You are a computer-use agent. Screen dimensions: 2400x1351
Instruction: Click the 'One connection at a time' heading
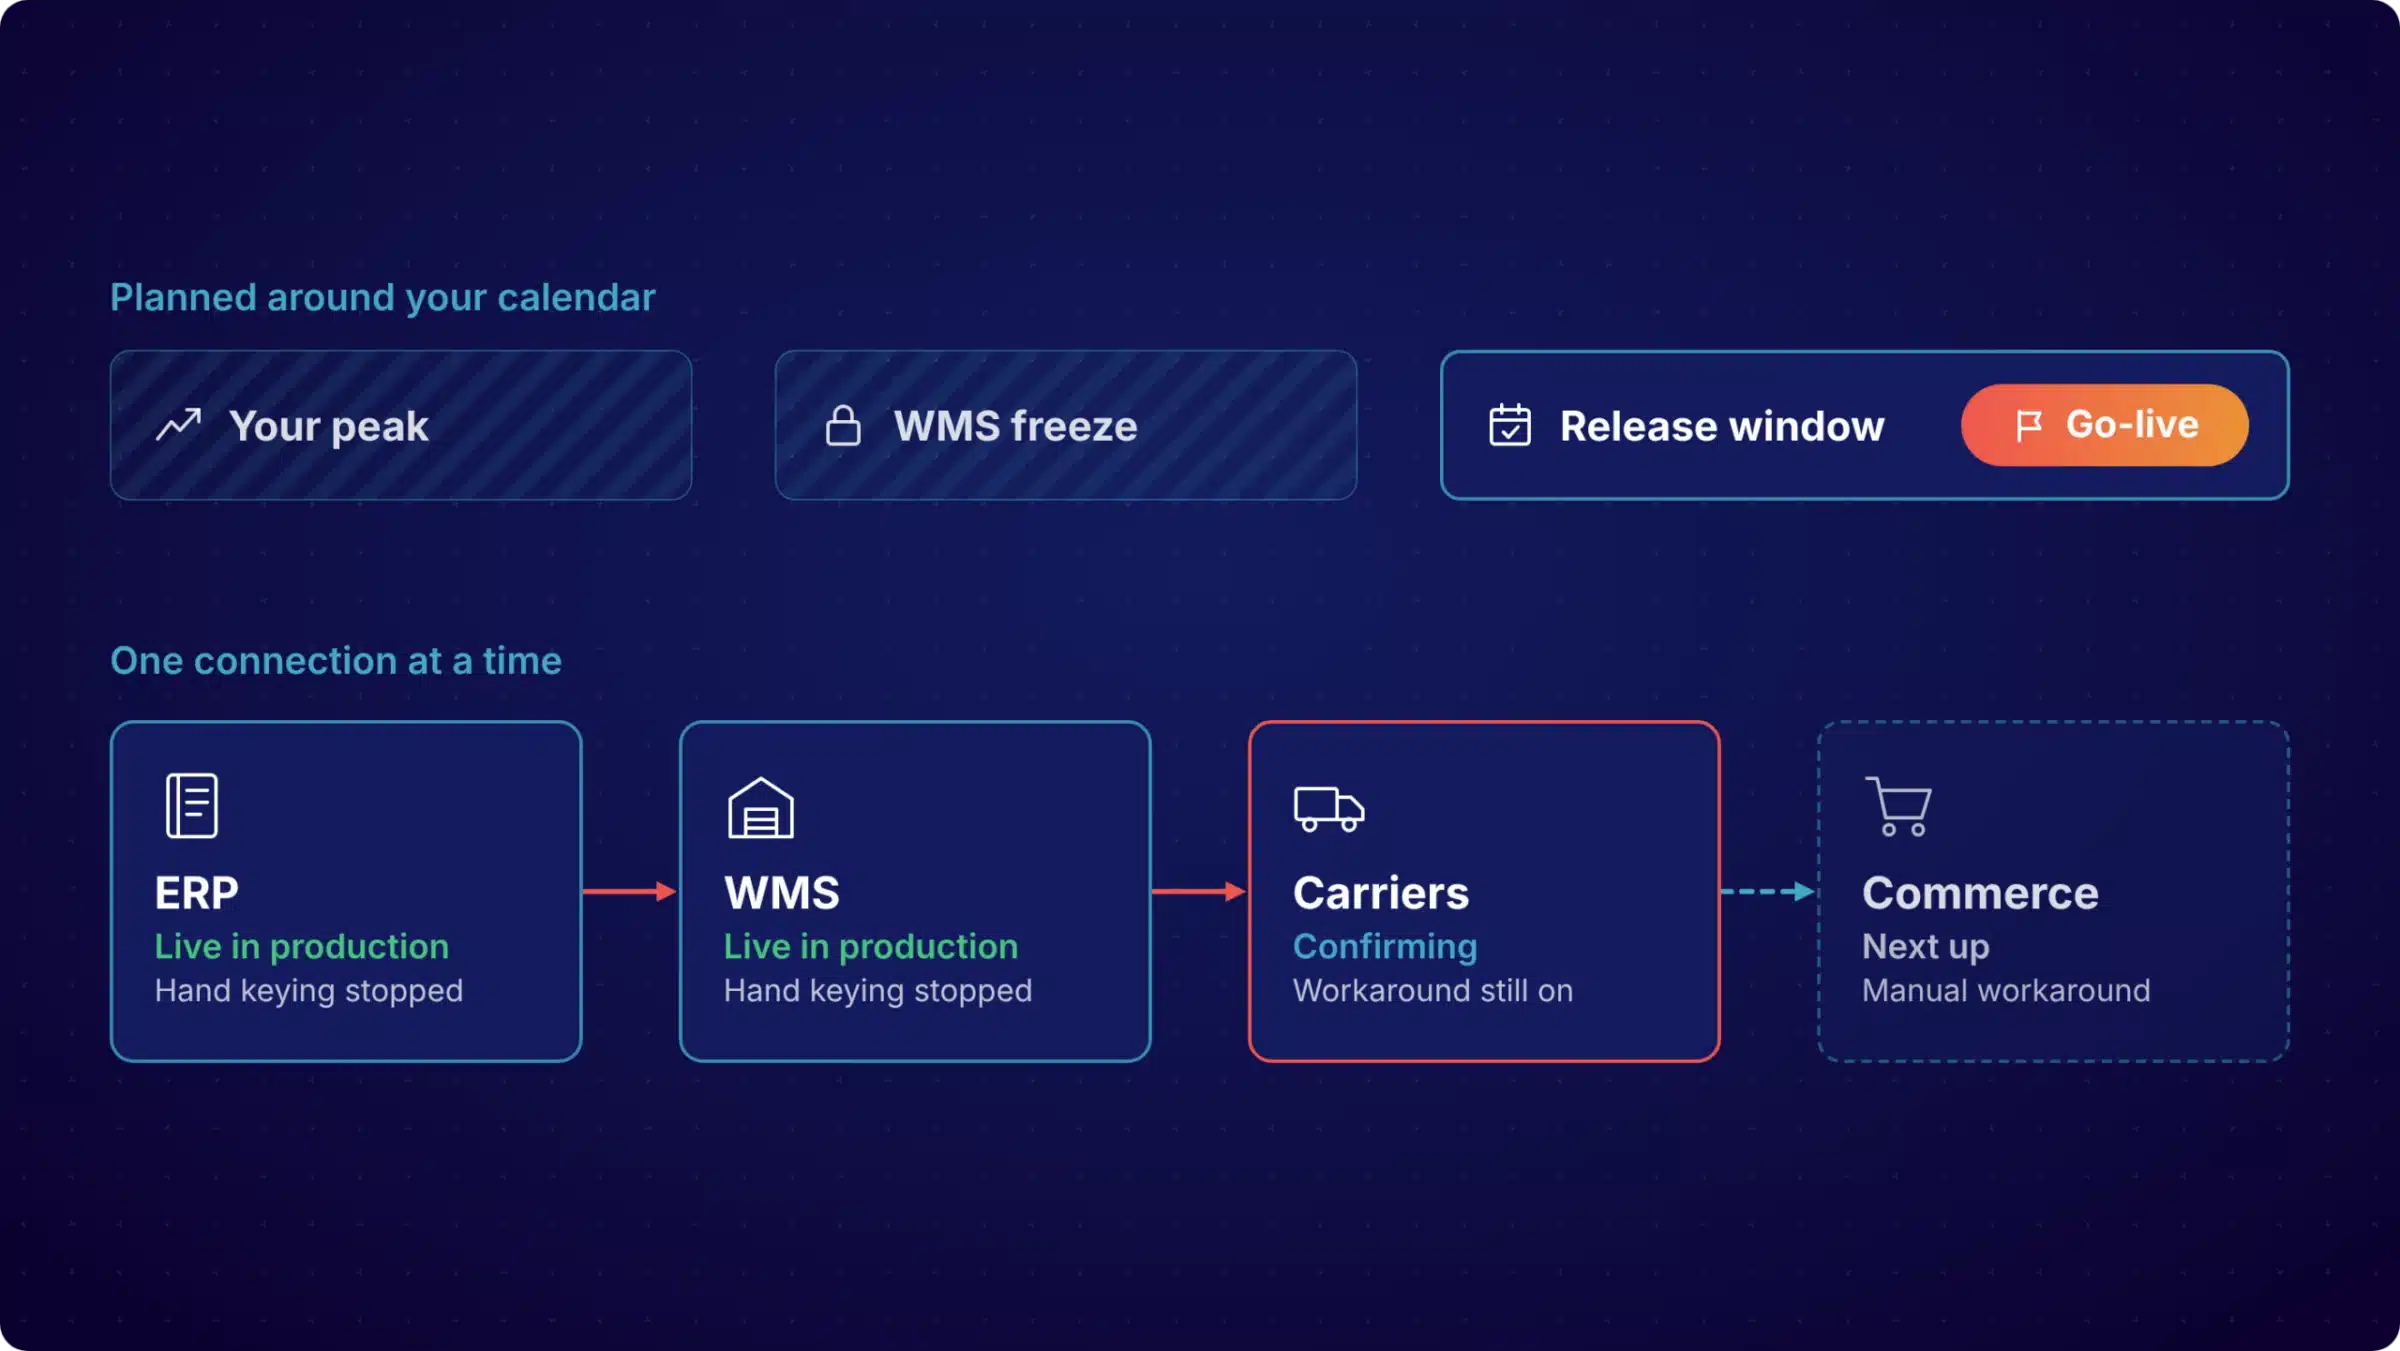[x=336, y=661]
